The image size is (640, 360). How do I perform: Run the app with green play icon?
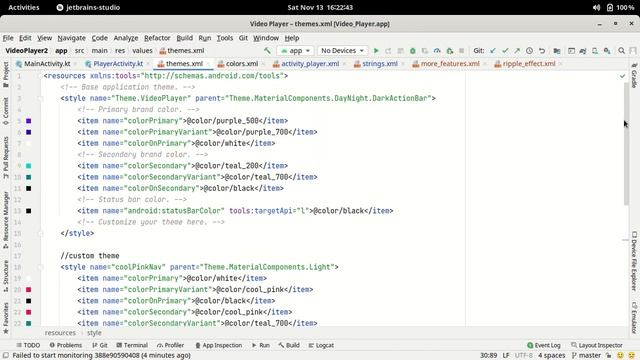376,51
